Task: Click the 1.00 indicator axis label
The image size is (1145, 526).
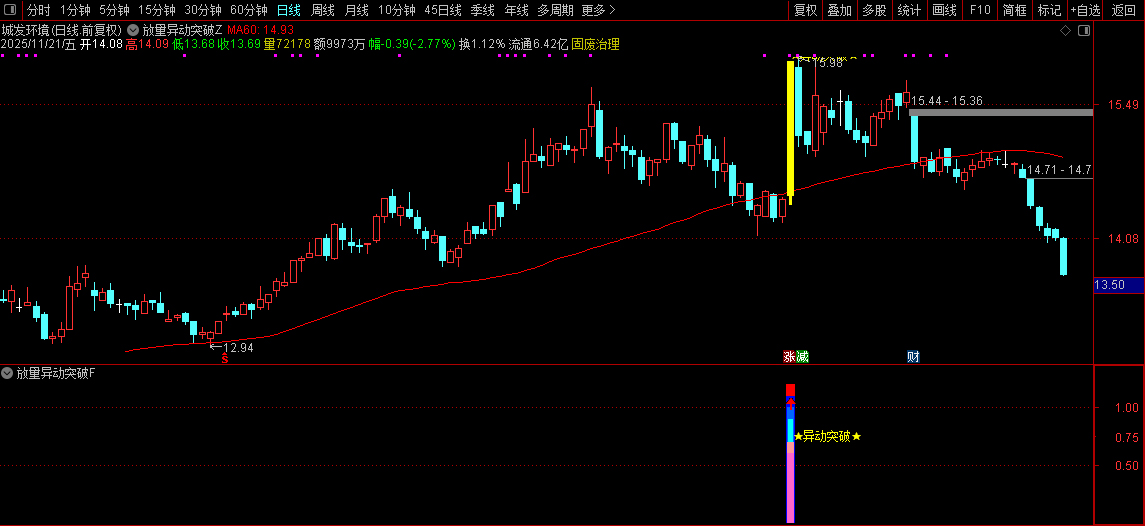Action: tap(1127, 408)
